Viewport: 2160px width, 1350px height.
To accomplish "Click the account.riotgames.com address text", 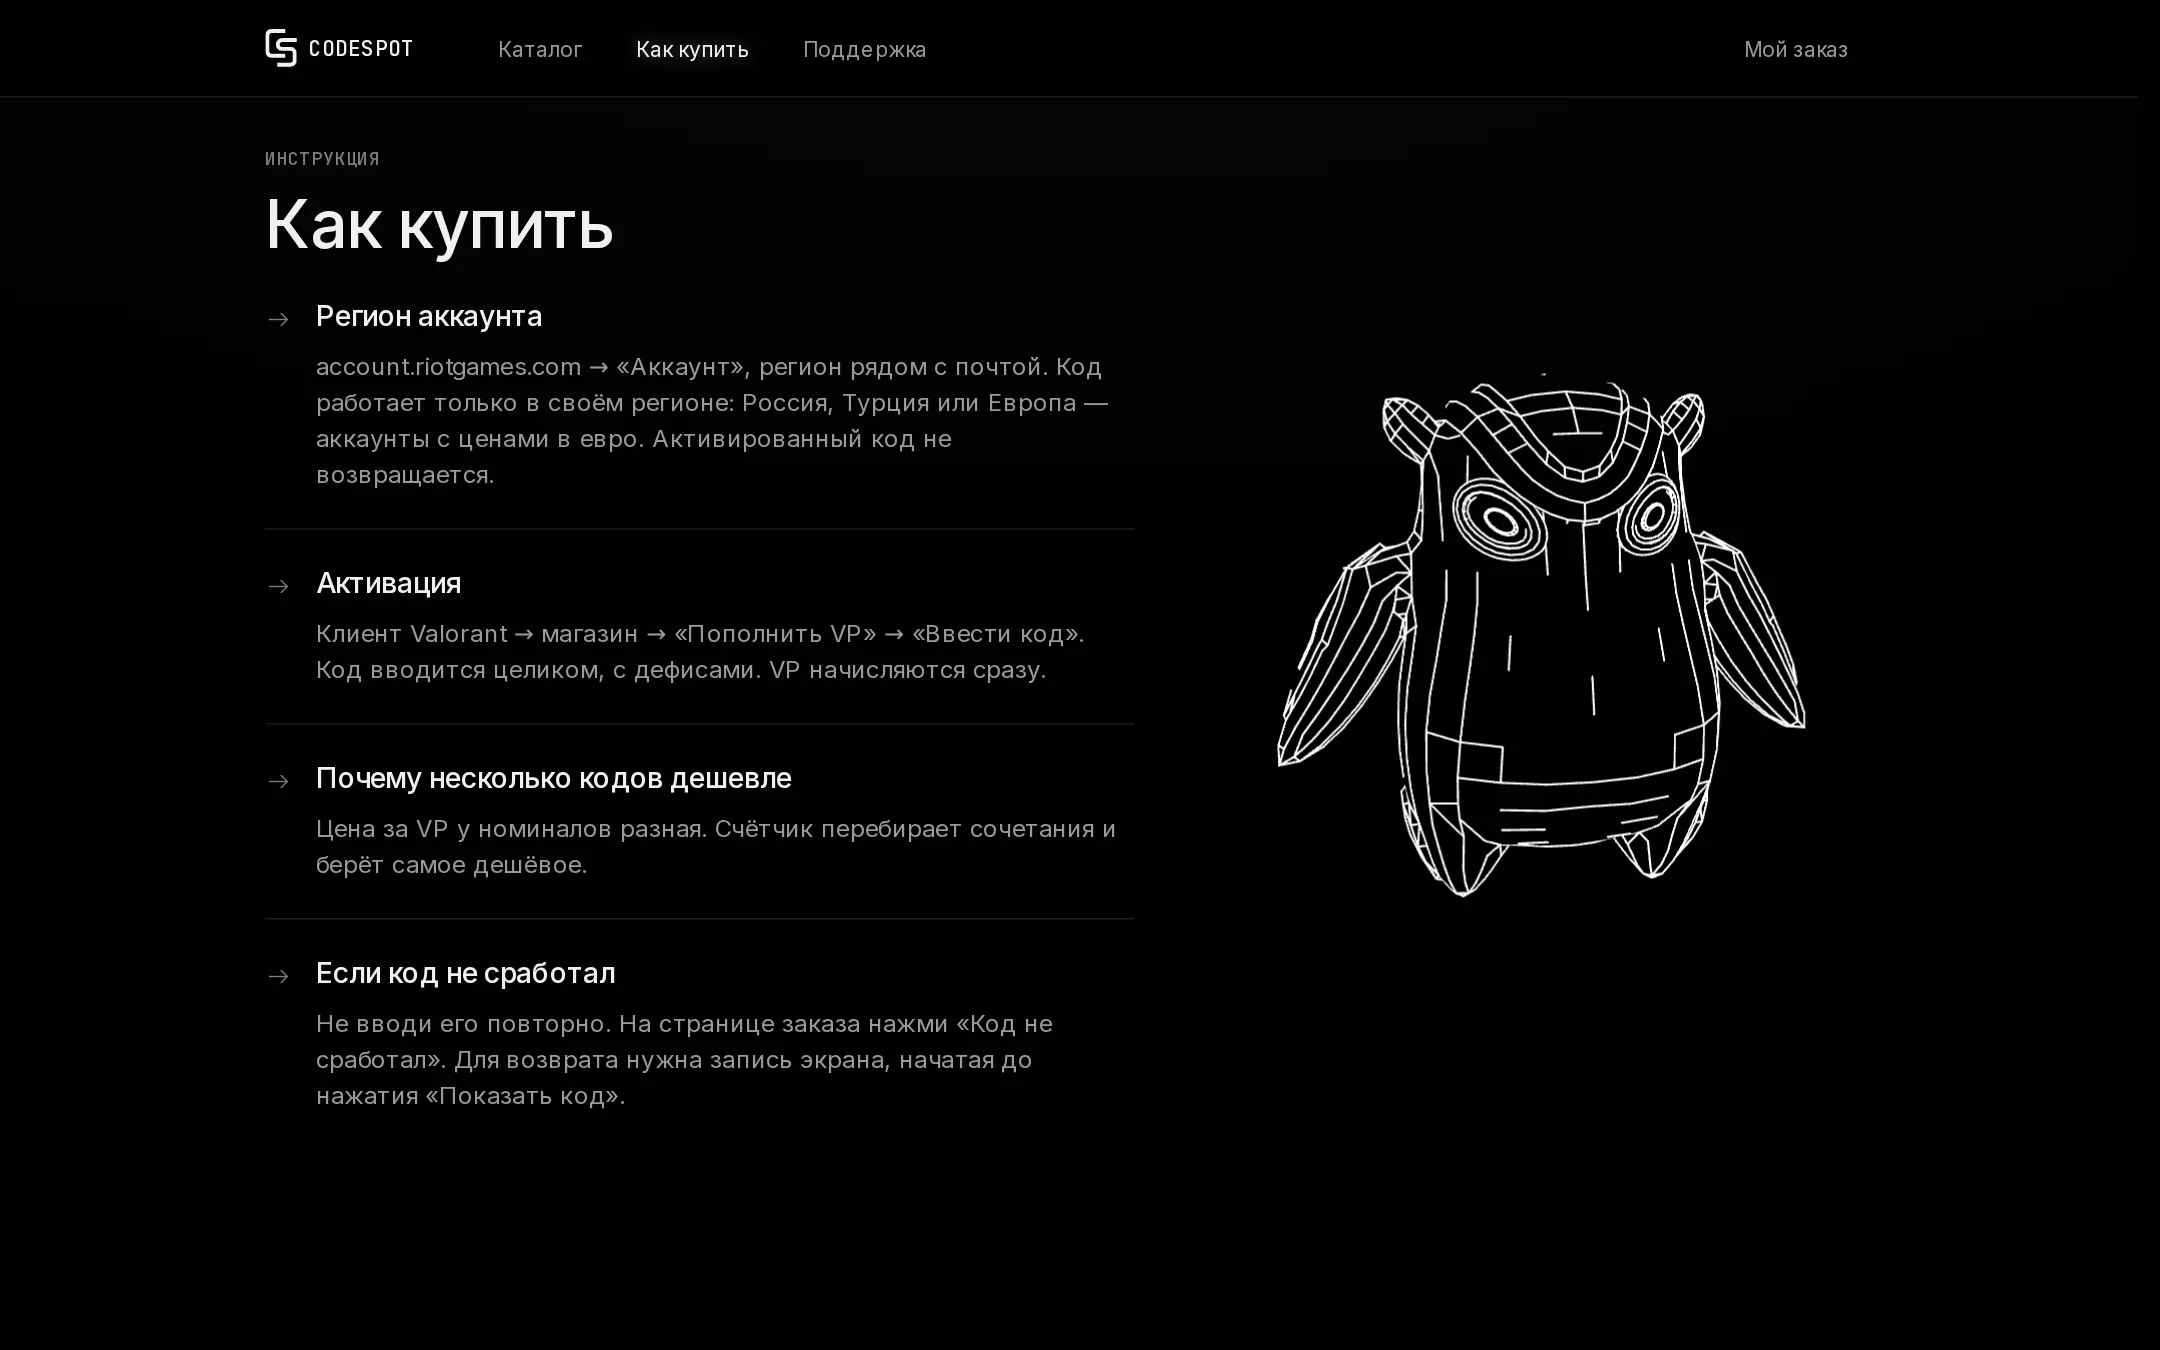I will [448, 367].
